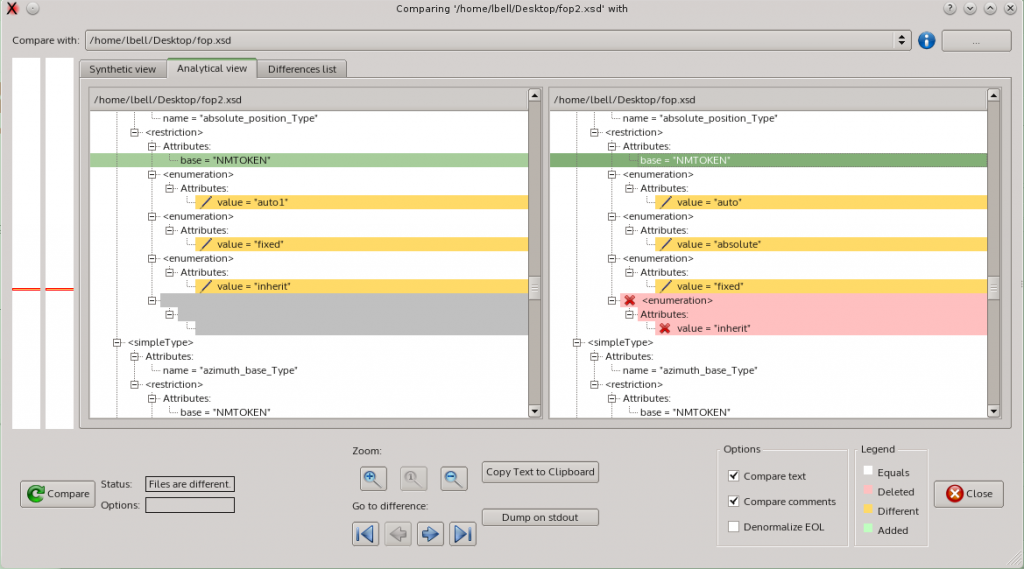Click the browse file button with ellipsis
The image size is (1024, 569).
click(x=976, y=41)
